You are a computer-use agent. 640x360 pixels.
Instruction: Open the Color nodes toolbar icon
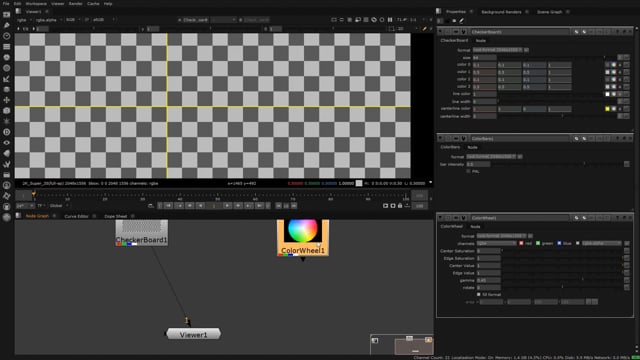click(x=7, y=57)
